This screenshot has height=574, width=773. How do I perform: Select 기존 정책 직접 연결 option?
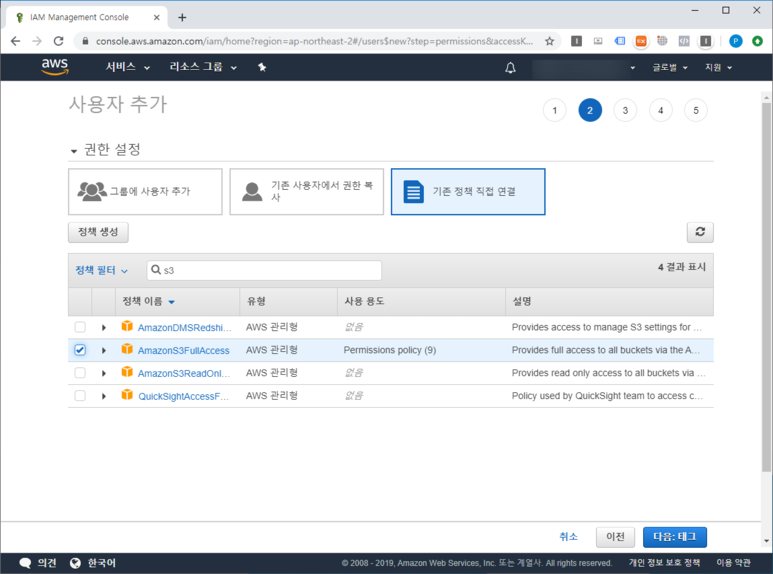(x=468, y=191)
